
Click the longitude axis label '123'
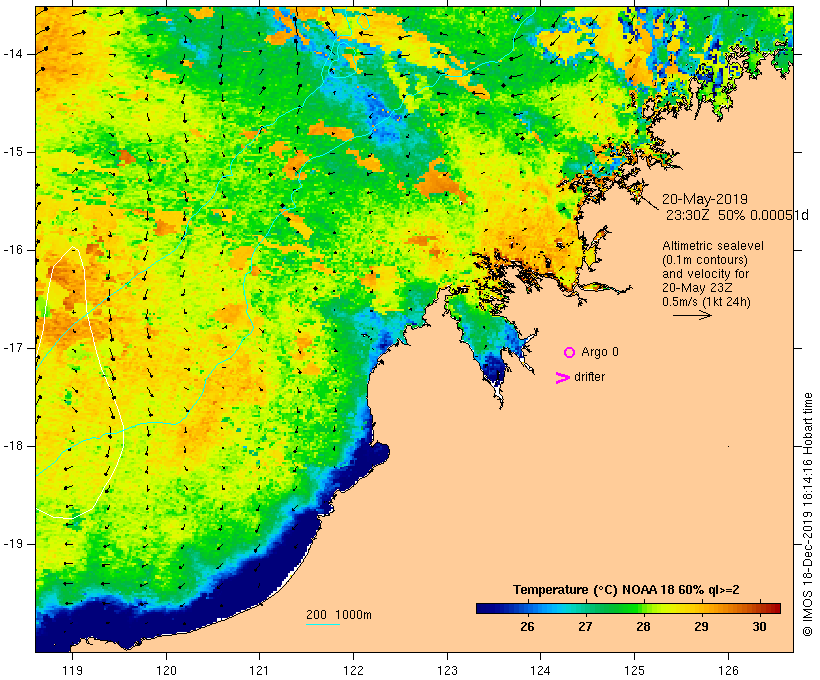447,670
